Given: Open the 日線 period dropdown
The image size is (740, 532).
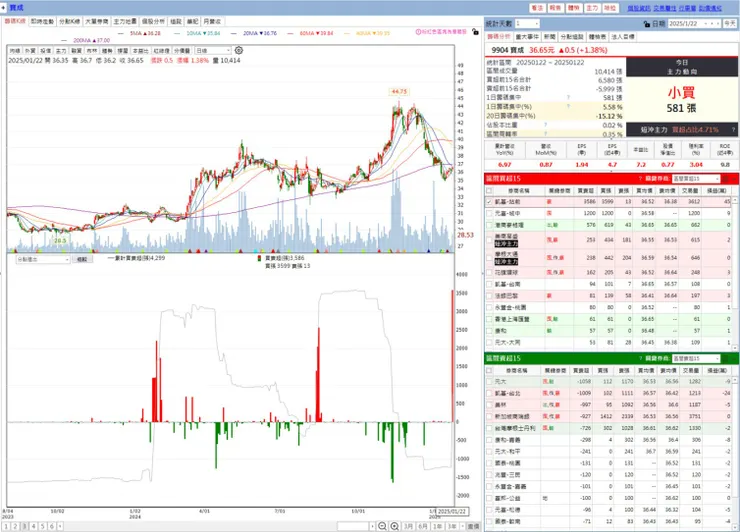Looking at the screenshot, I should coord(213,51).
